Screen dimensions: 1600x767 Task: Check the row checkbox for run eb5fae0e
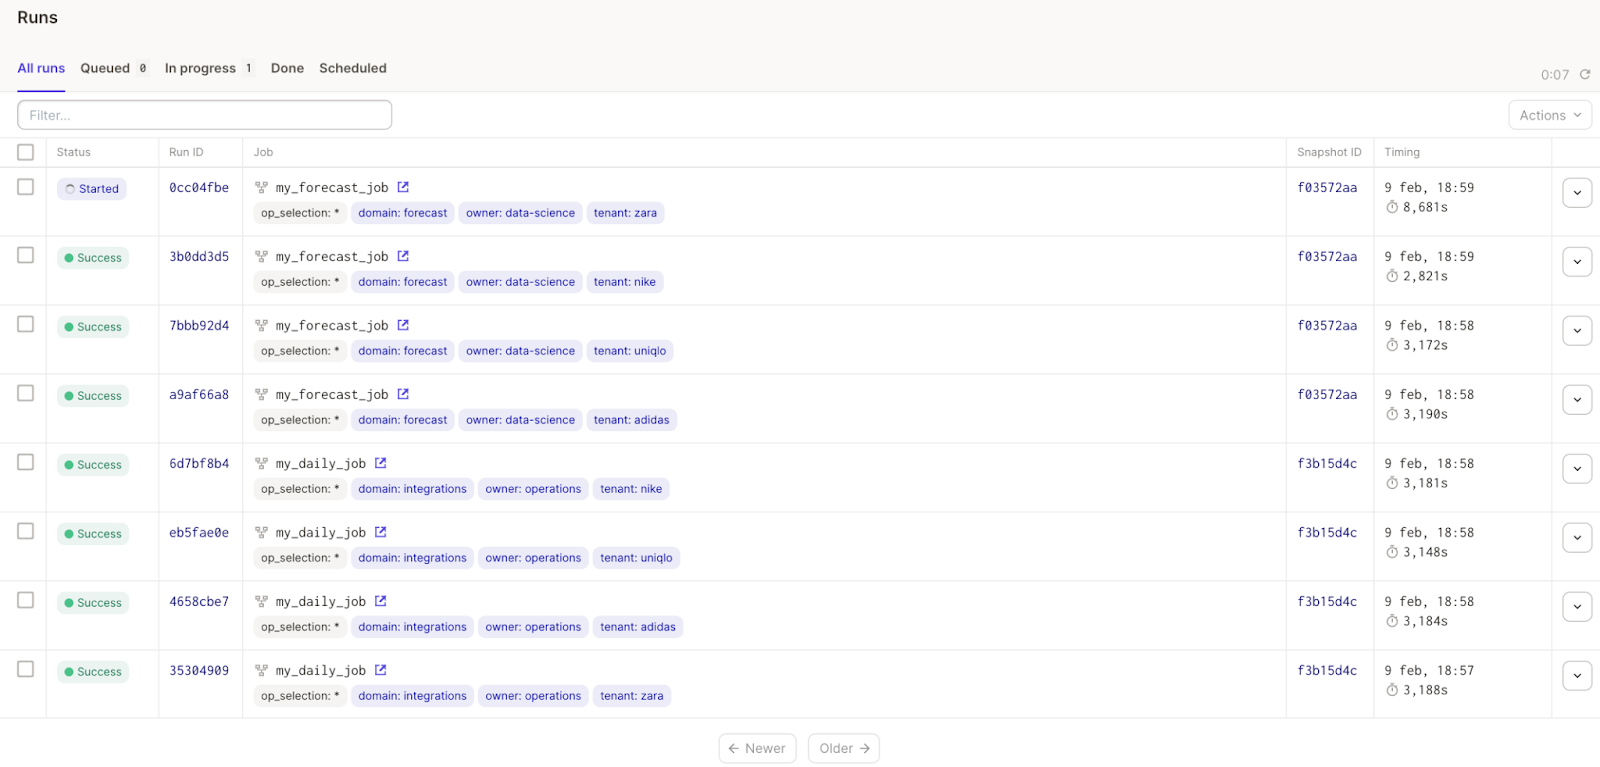point(26,531)
